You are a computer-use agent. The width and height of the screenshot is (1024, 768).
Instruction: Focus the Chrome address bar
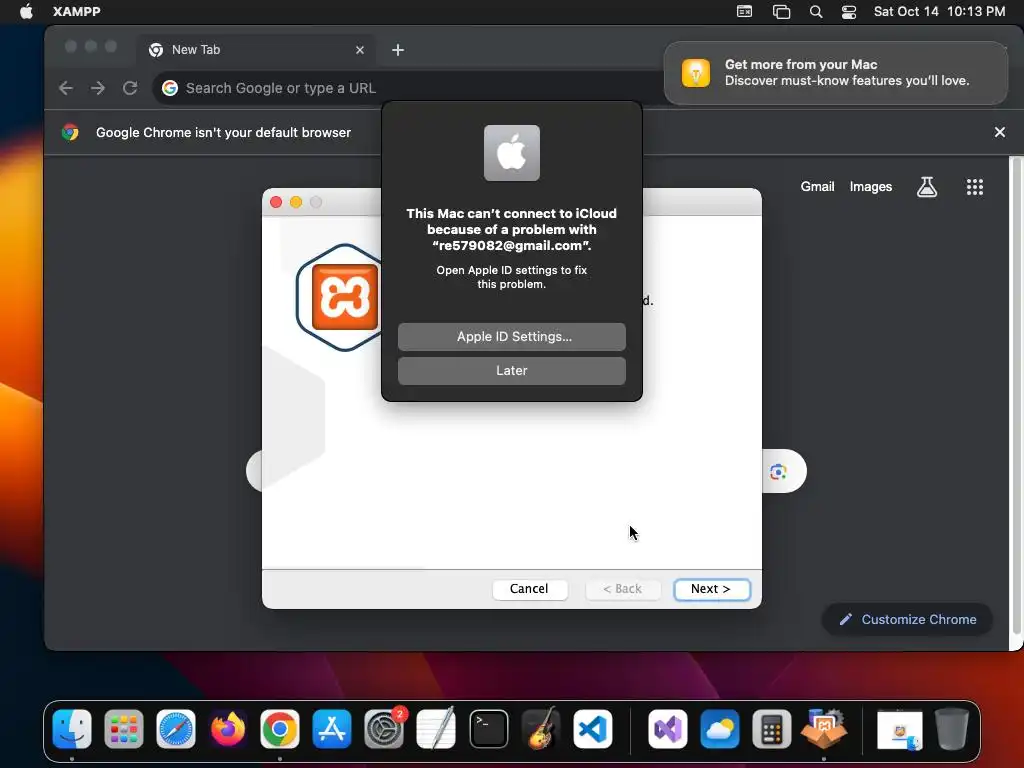point(408,88)
